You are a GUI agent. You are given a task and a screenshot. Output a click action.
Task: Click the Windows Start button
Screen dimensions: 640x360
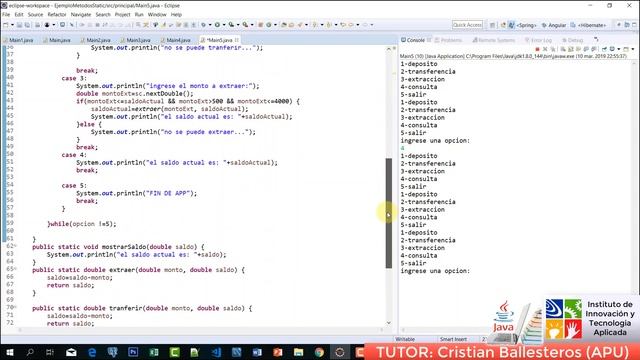click(9, 352)
